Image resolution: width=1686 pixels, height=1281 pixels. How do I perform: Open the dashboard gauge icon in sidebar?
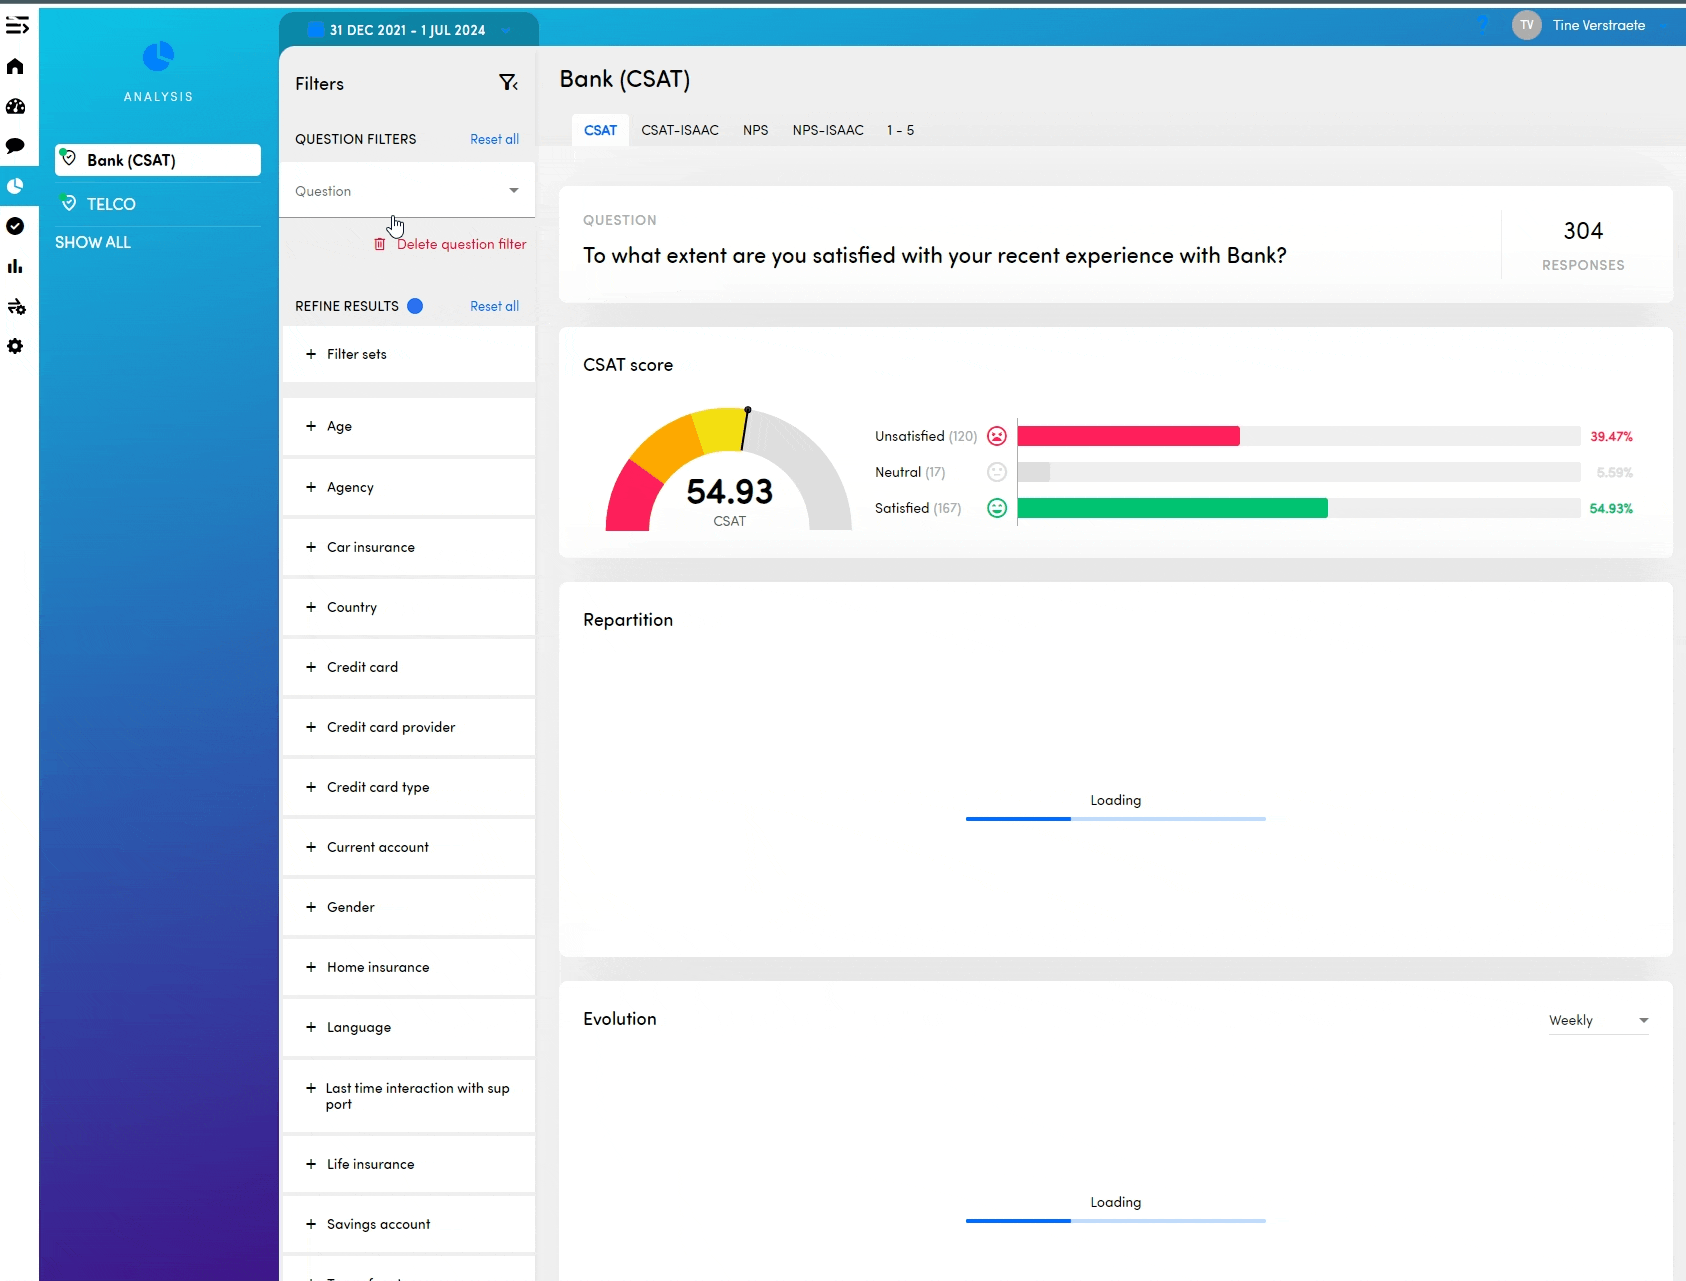pos(15,106)
